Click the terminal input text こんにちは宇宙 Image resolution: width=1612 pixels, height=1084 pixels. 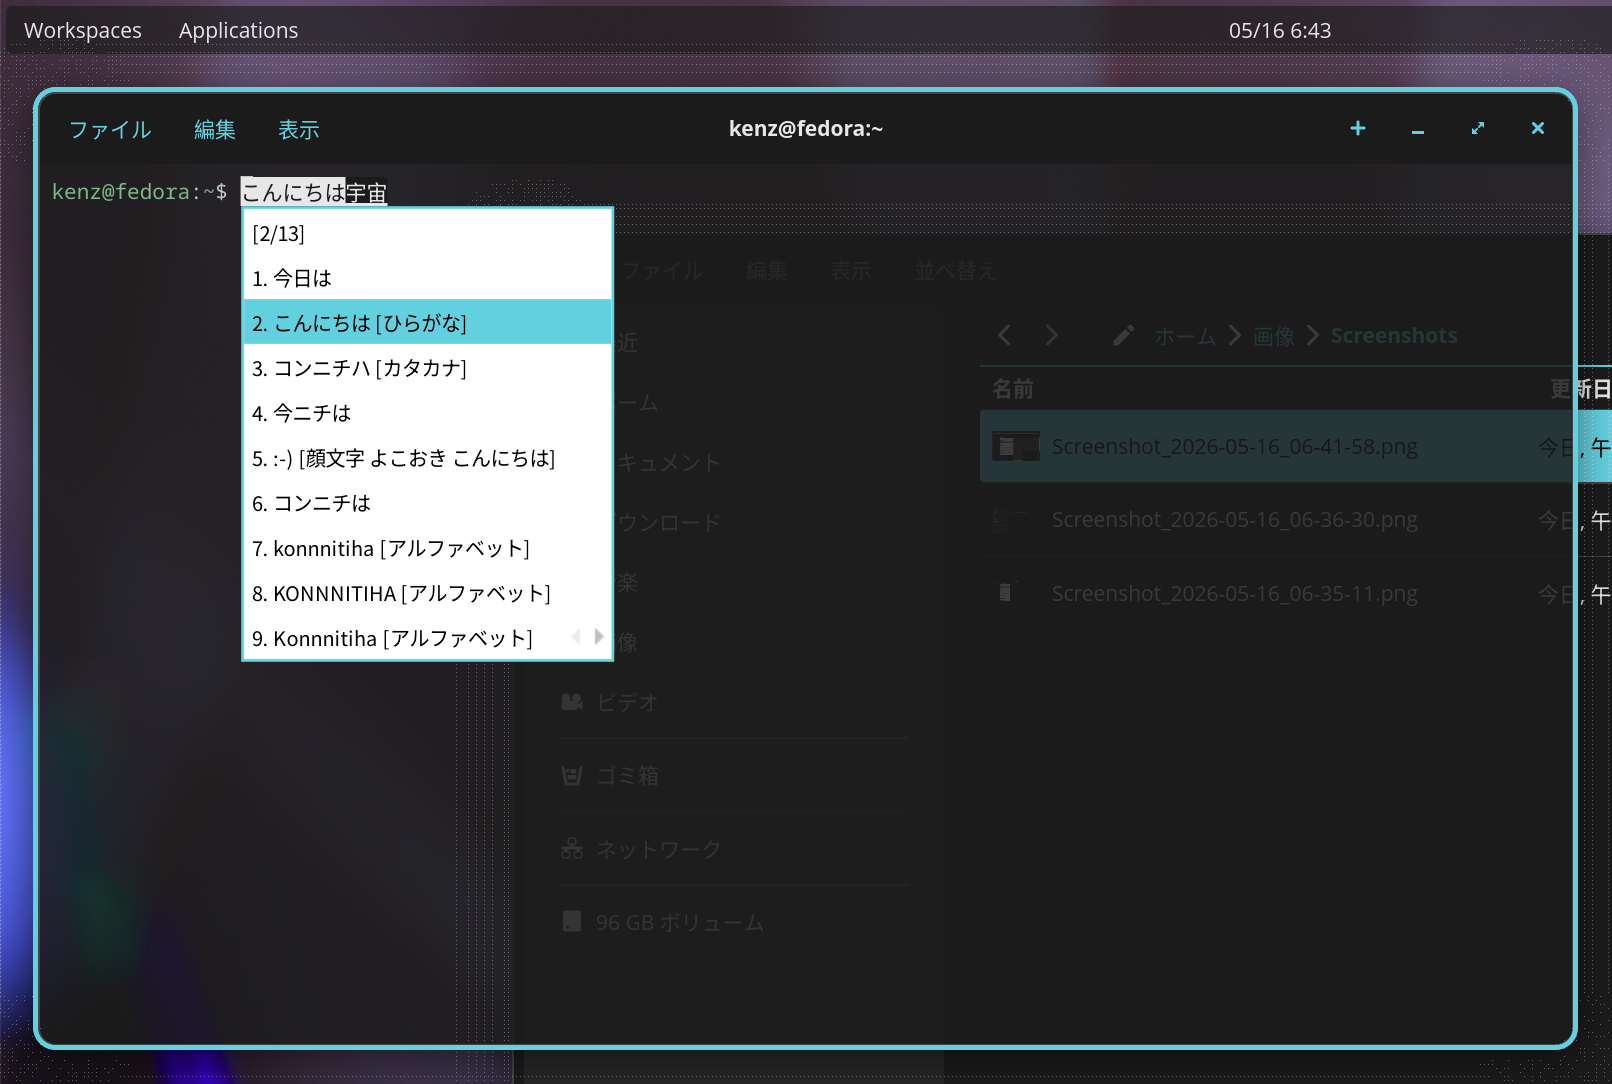[x=314, y=192]
